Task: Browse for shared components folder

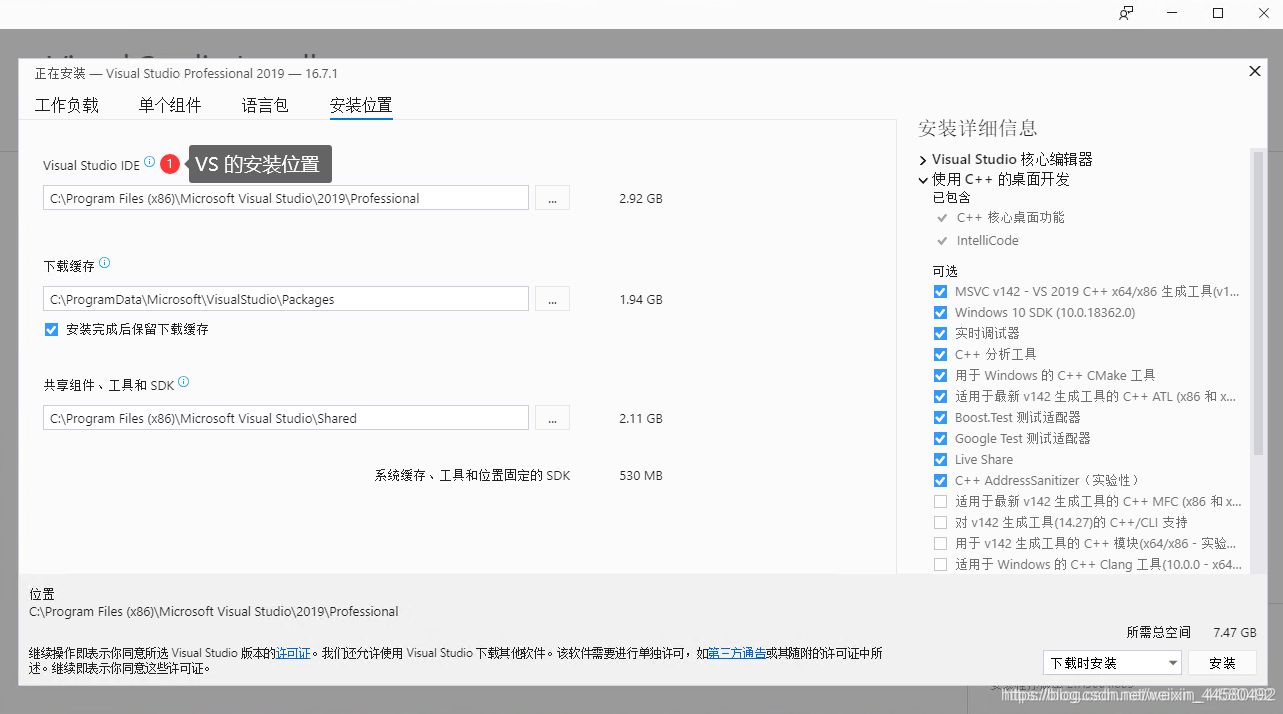Action: [552, 418]
